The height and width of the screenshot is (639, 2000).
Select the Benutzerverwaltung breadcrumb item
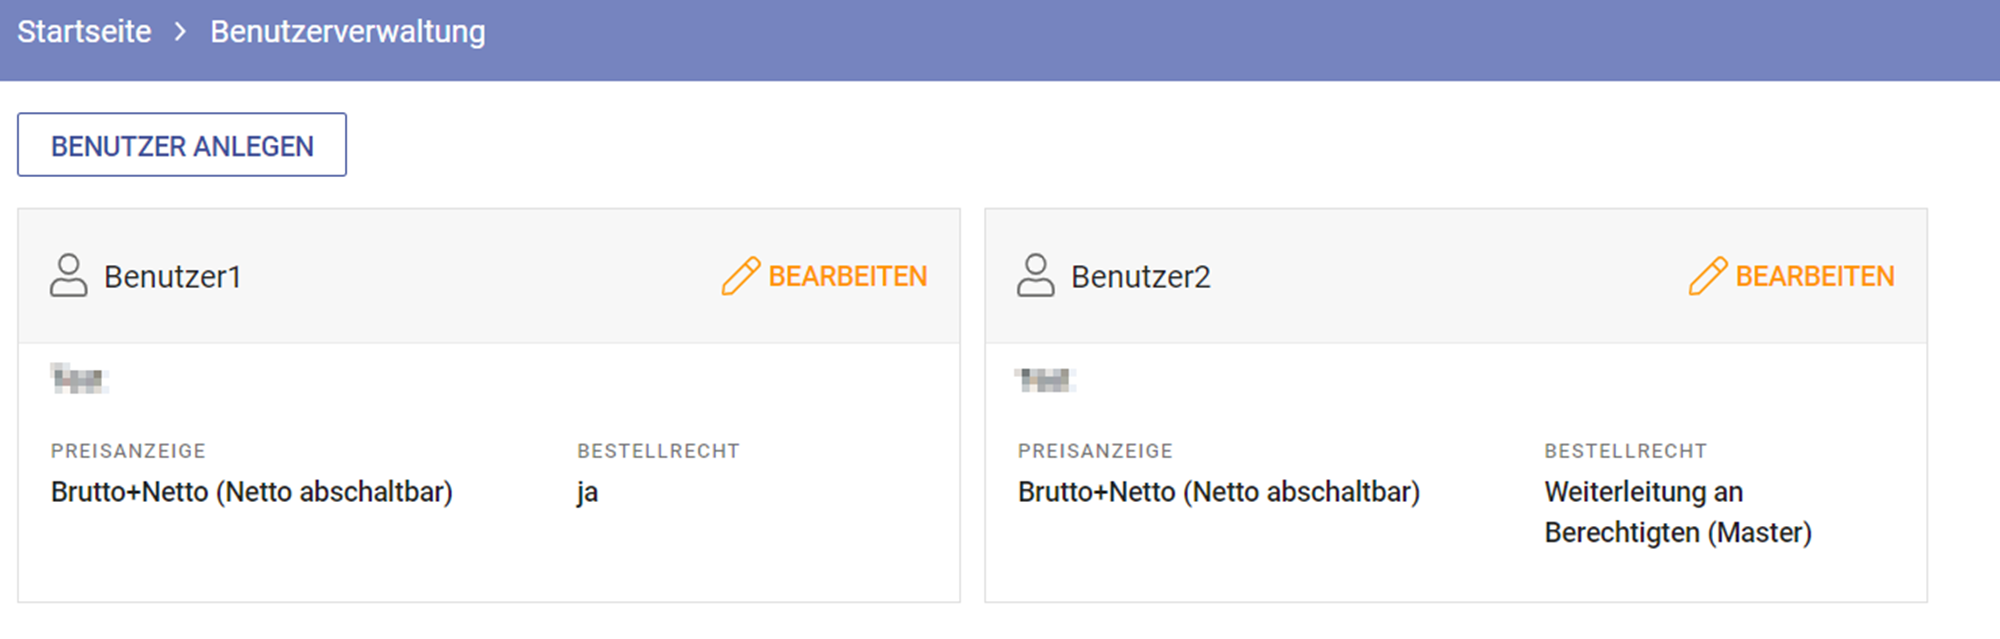coord(347,32)
